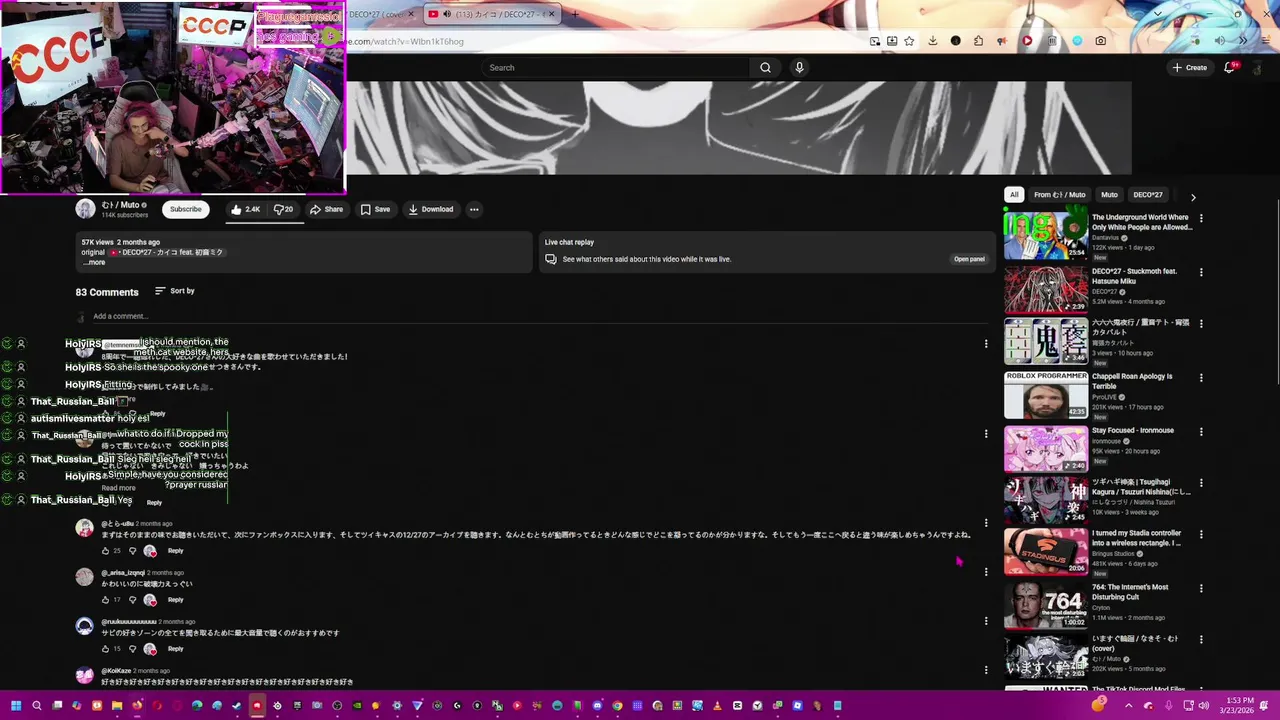Click the Create button
Screen dimensions: 1280x720
coord(1190,67)
